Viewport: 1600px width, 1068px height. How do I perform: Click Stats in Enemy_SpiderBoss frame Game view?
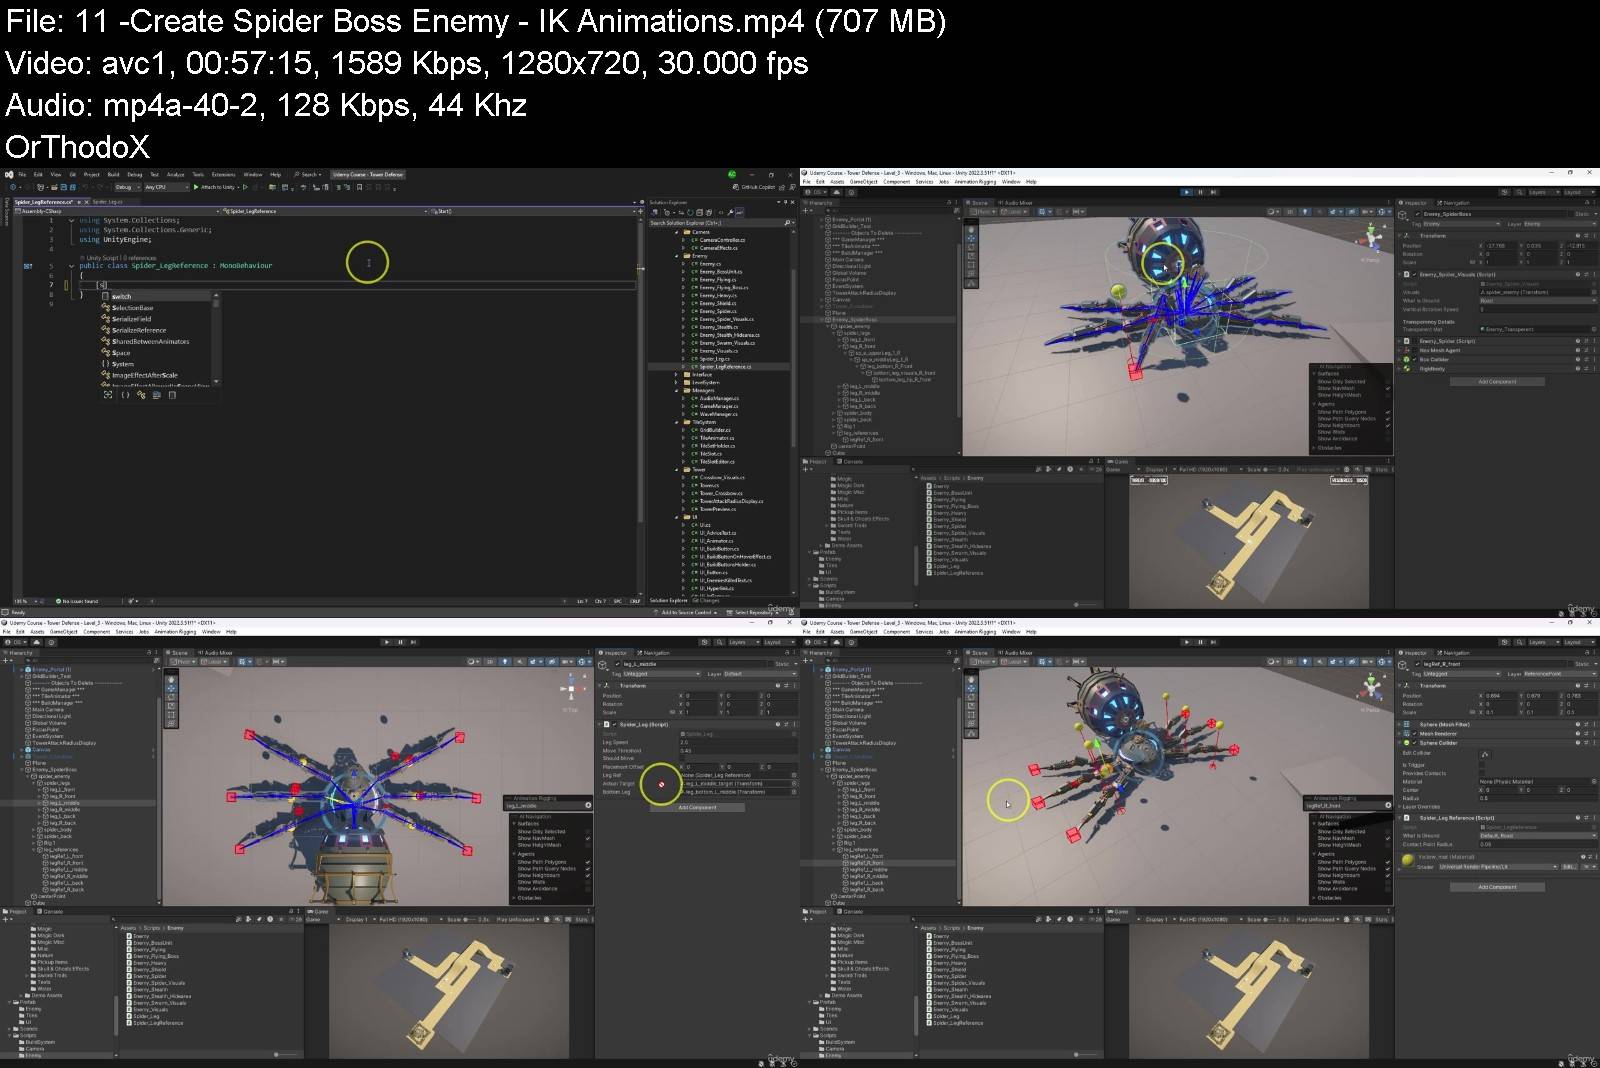[x=1382, y=469]
